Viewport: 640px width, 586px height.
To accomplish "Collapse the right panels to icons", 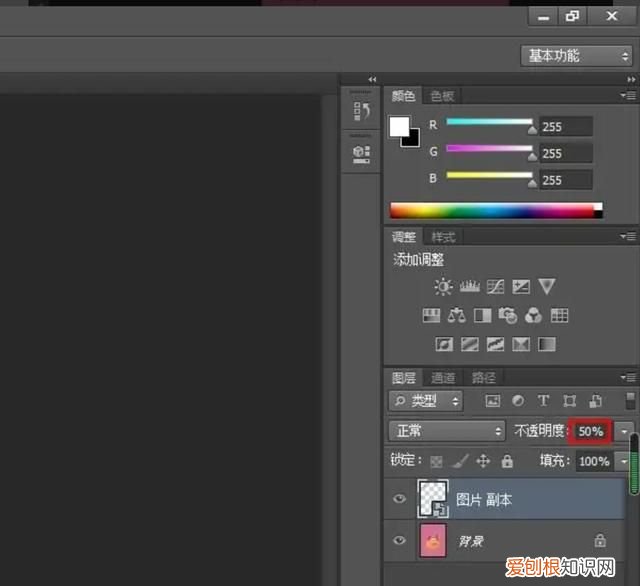I will [631, 79].
